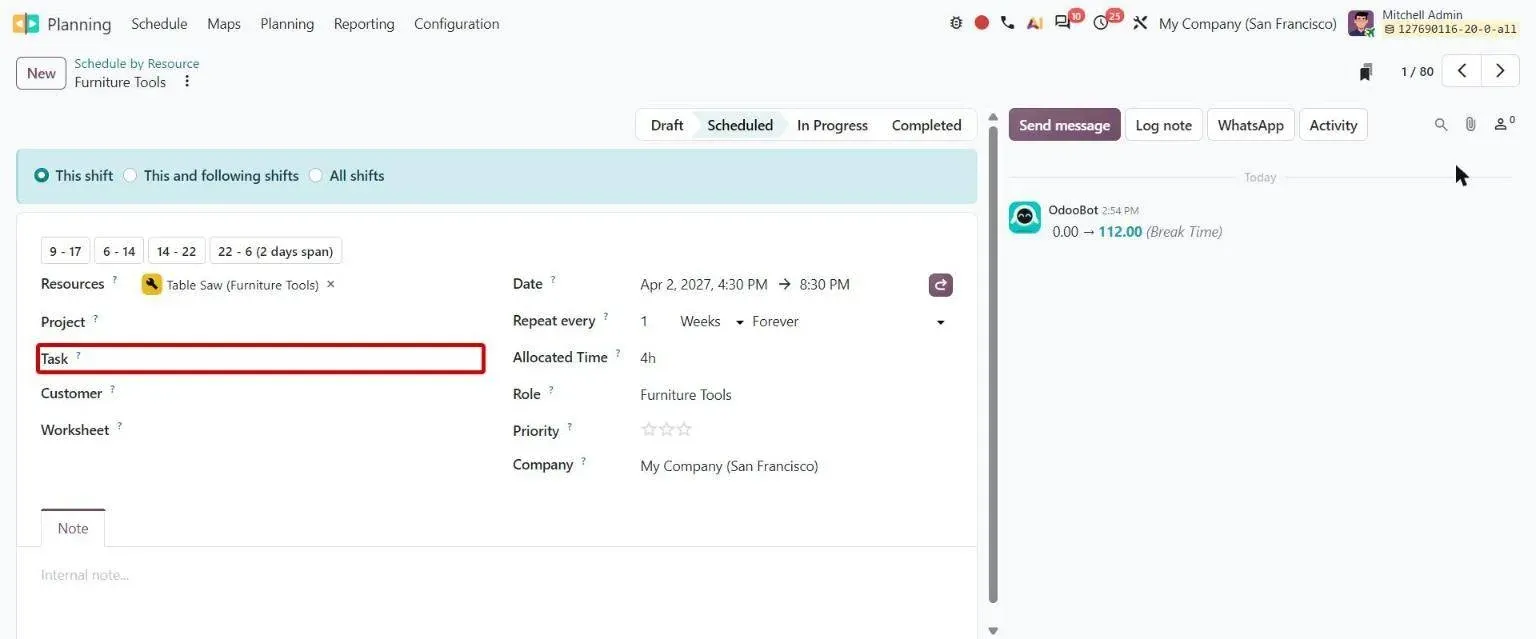Remove Table Saw resource tag
1536x639 pixels.
pos(331,284)
